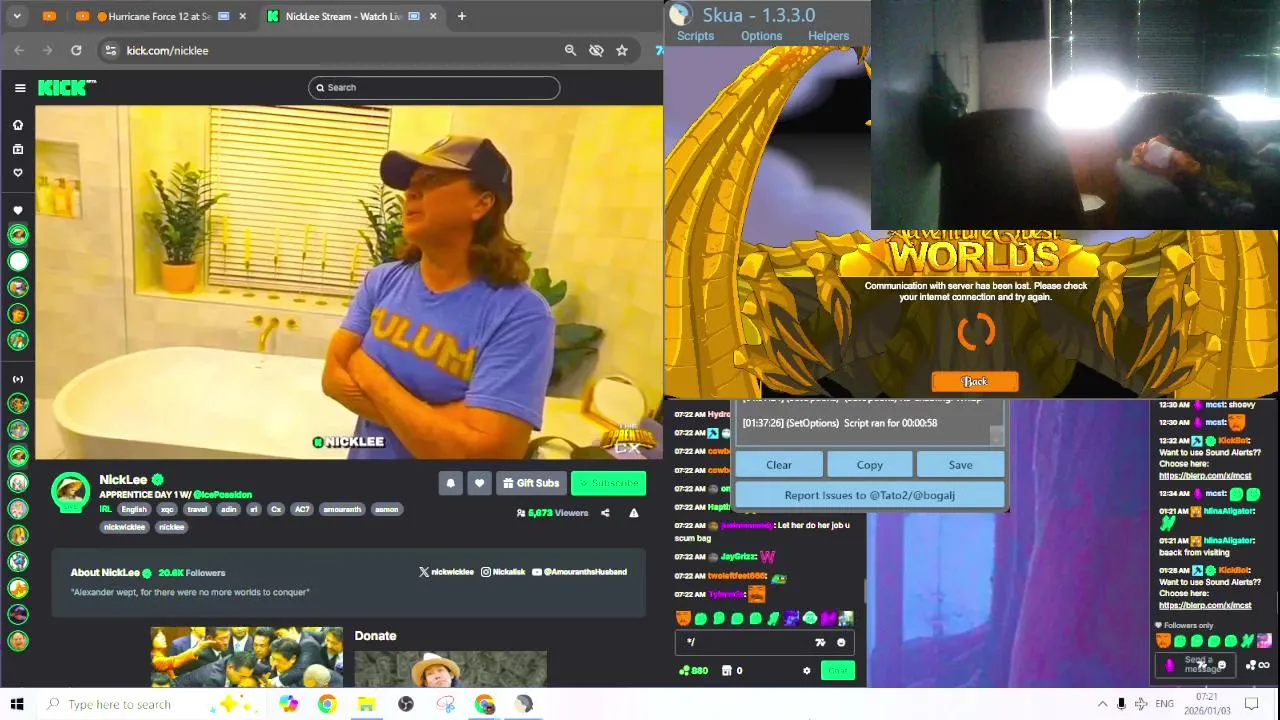
Task: Open @AmouranthsHusband YouTube link
Action: (579, 572)
